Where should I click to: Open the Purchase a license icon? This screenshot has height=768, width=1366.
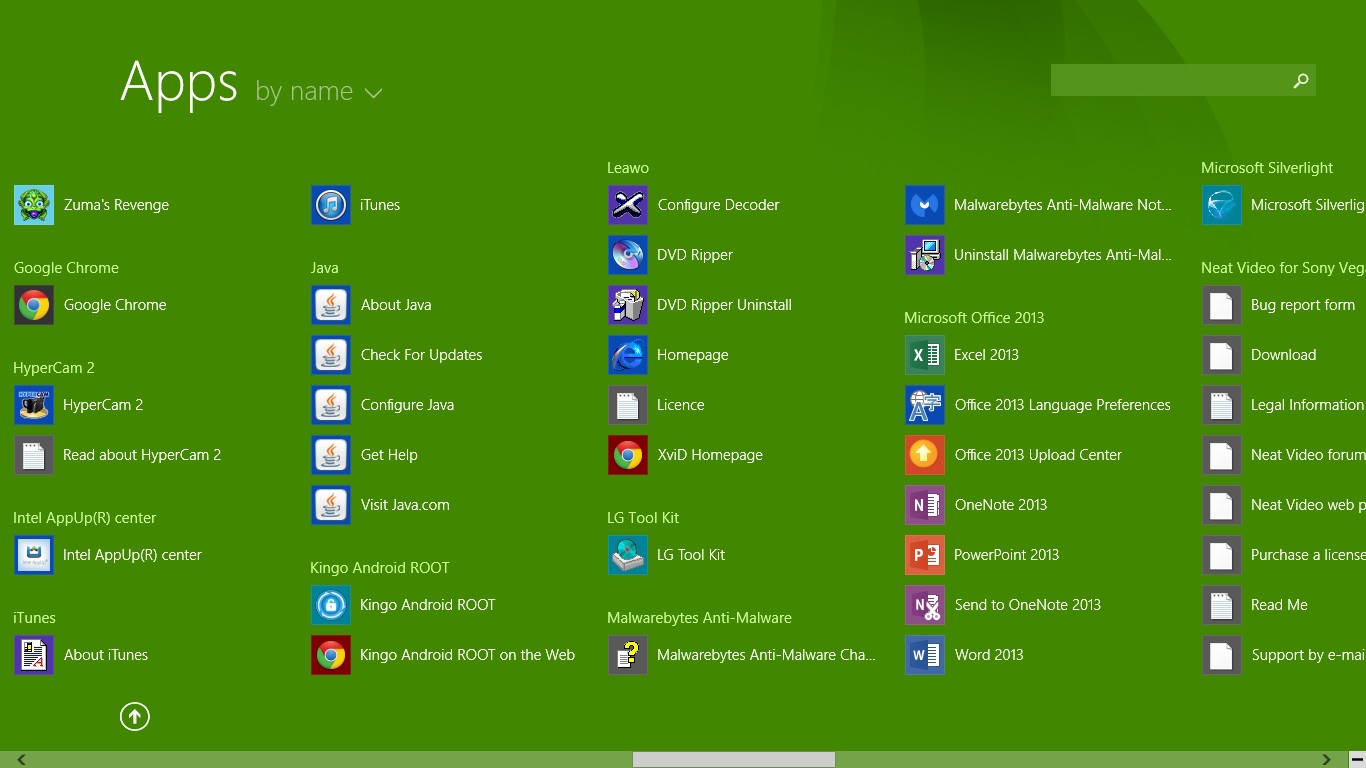pyautogui.click(x=1222, y=555)
